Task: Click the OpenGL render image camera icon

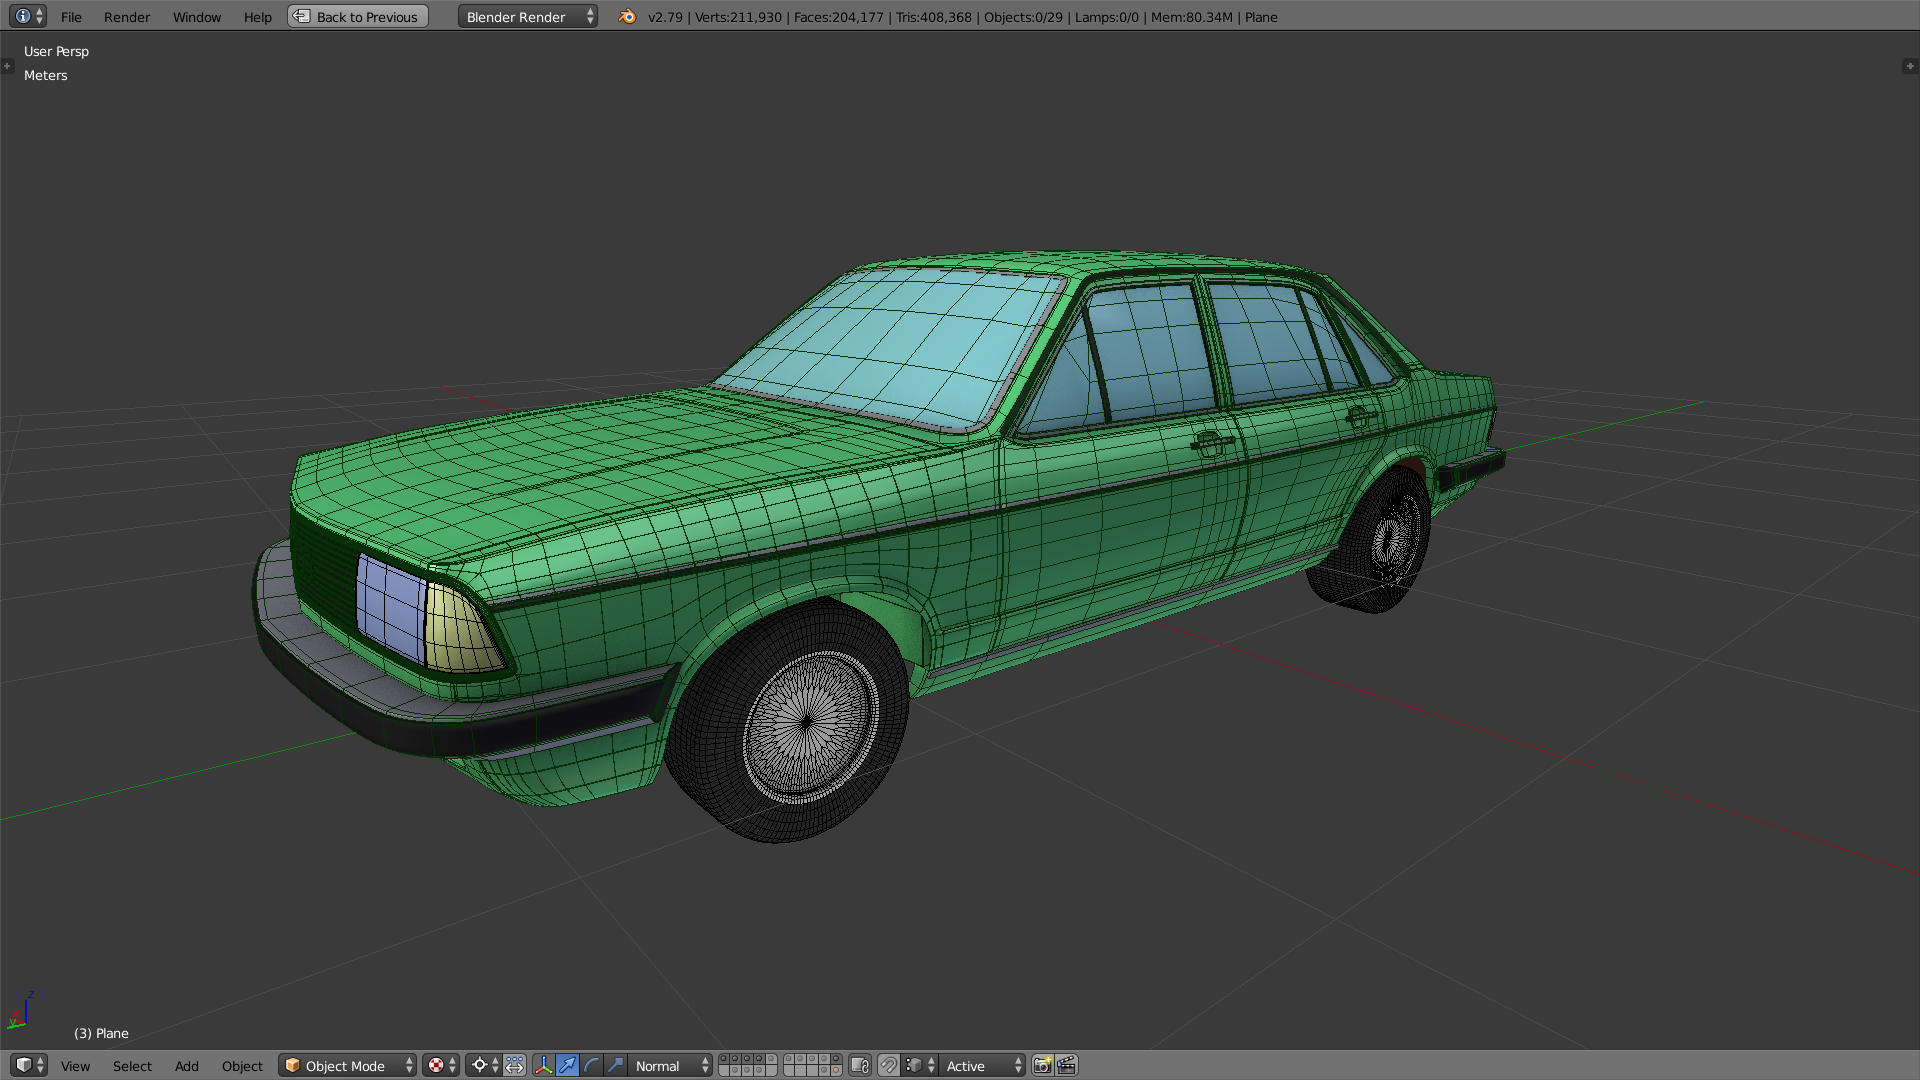Action: (x=1042, y=1066)
